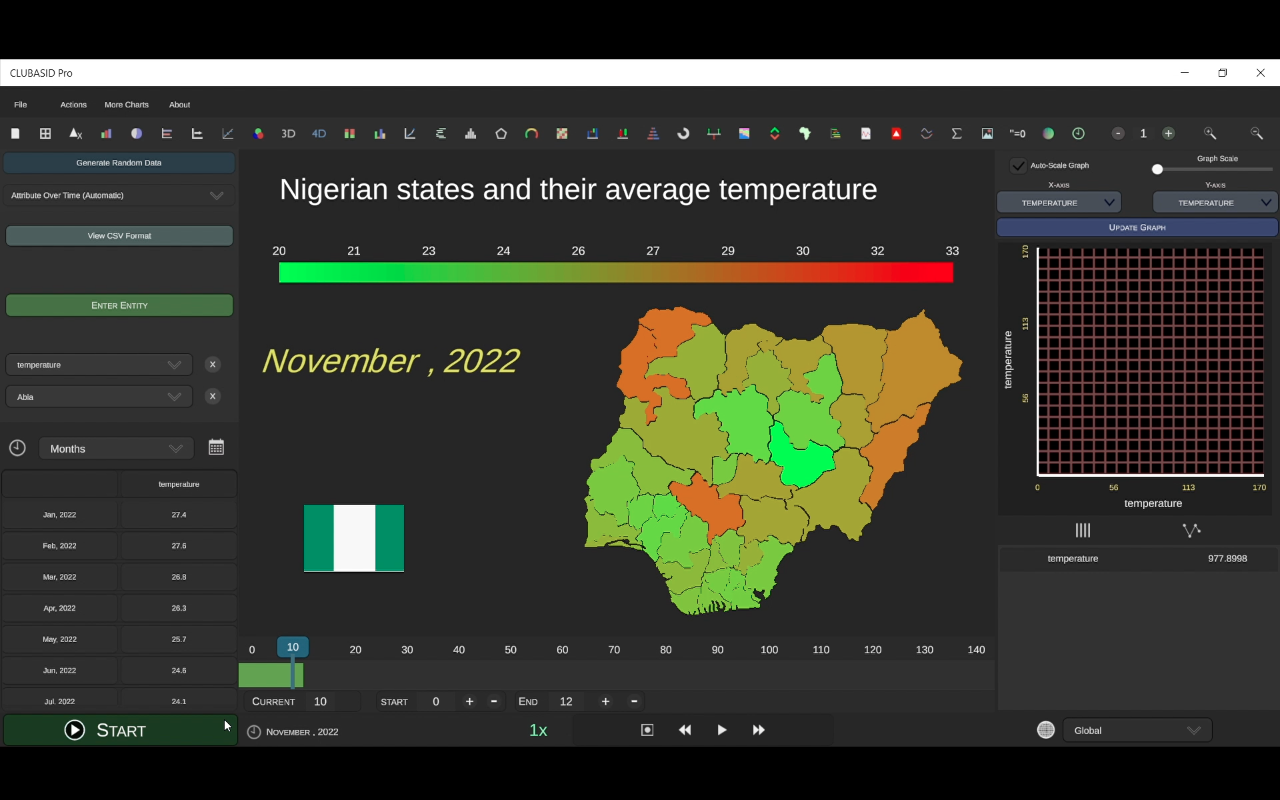1280x800 pixels.
Task: Click the zoom out magnifier icon
Action: click(x=1257, y=133)
